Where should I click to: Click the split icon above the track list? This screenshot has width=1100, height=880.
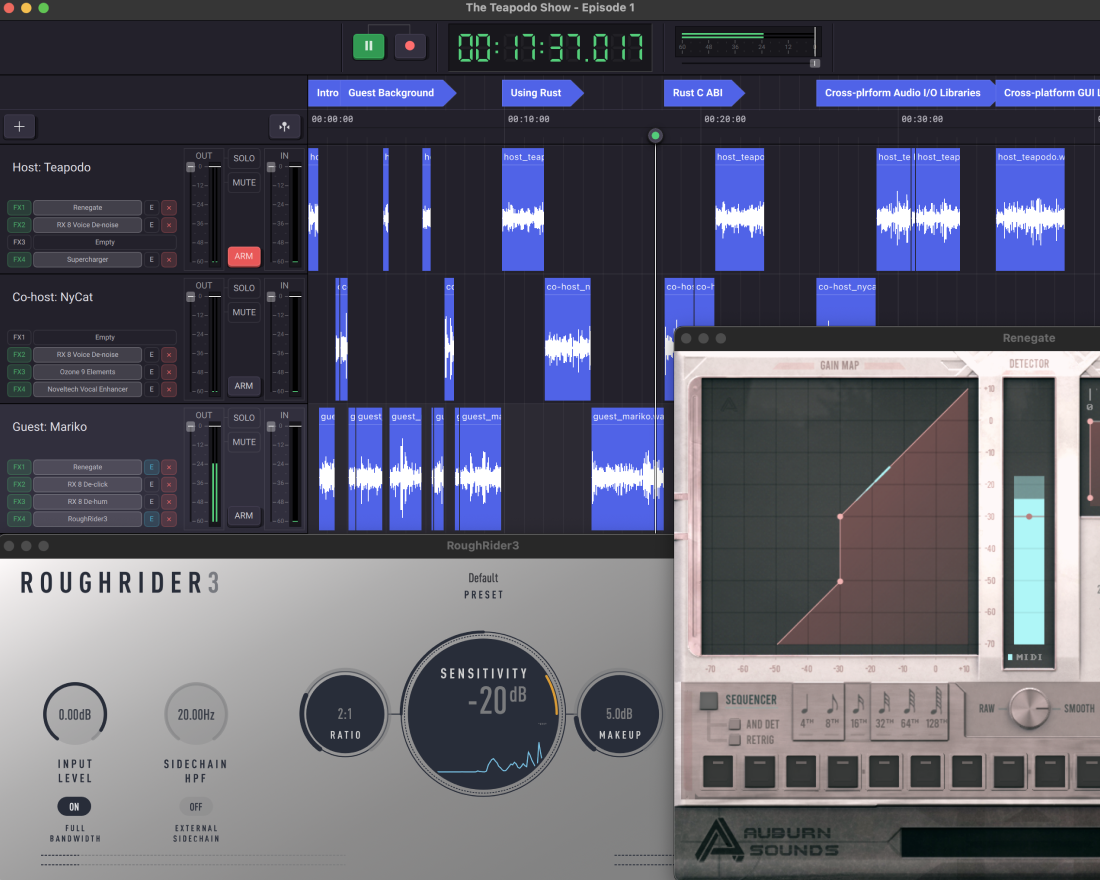coord(285,127)
